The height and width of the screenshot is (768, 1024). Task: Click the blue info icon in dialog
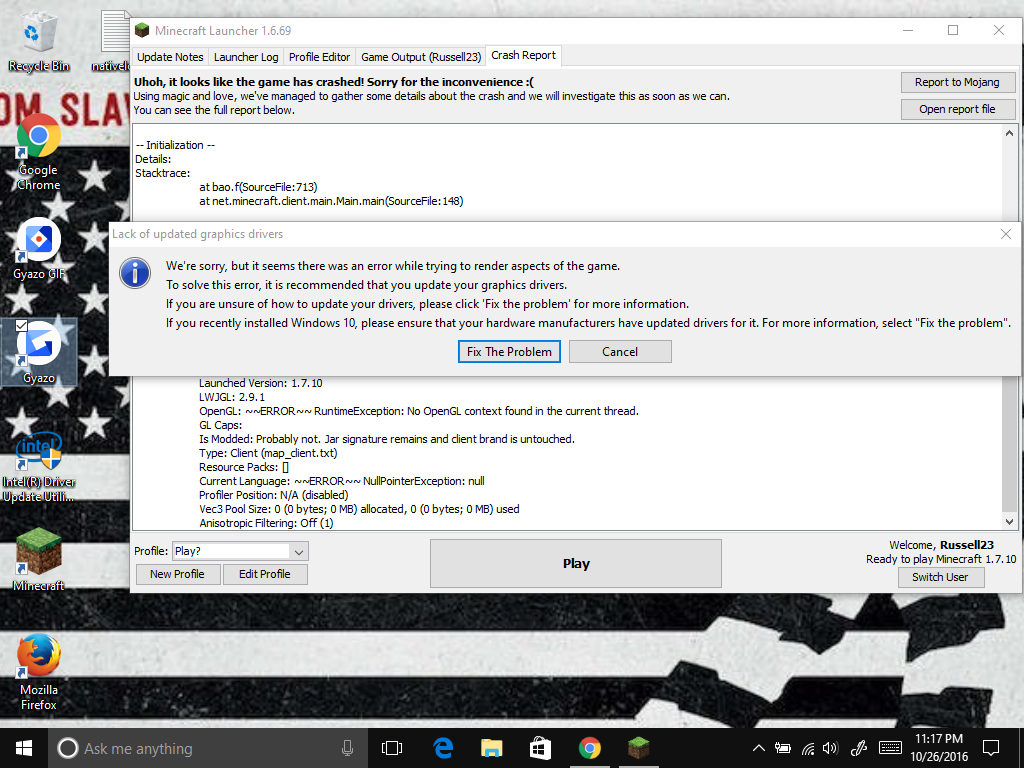[x=135, y=273]
